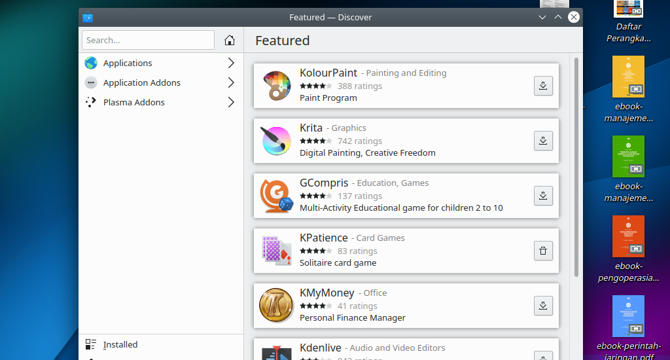
Task: Click the home icon beside search
Action: pyautogui.click(x=229, y=40)
